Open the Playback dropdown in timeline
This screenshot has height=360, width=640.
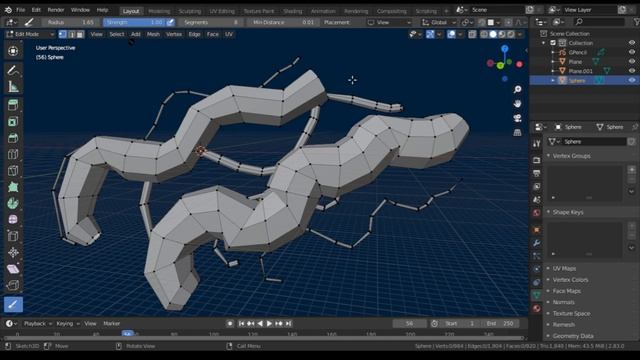(x=38, y=324)
